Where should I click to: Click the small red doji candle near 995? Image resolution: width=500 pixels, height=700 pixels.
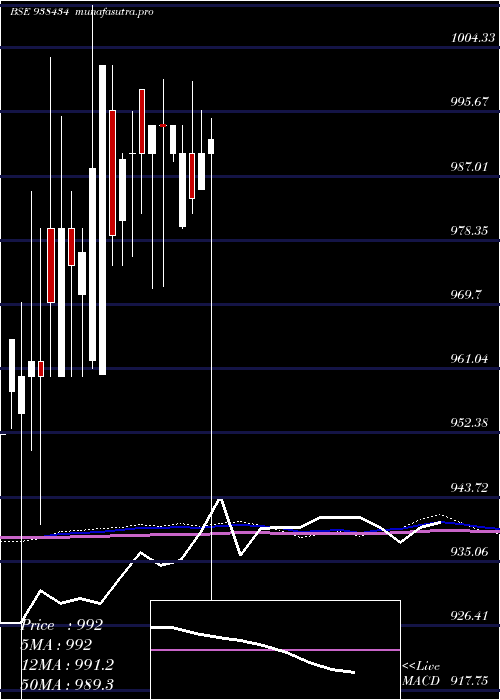163,125
